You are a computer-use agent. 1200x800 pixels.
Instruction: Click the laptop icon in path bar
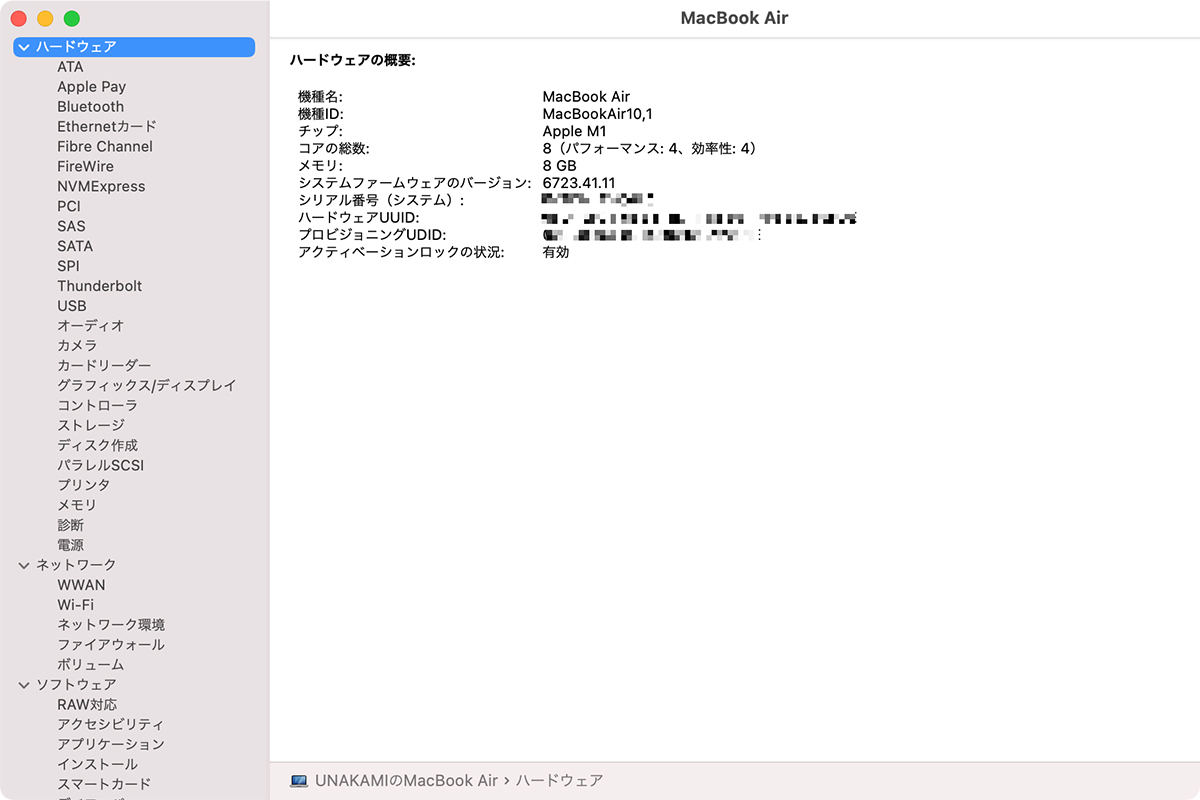[x=299, y=780]
